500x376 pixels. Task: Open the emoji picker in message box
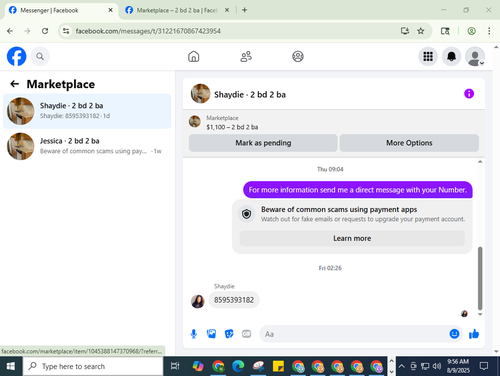tap(454, 334)
